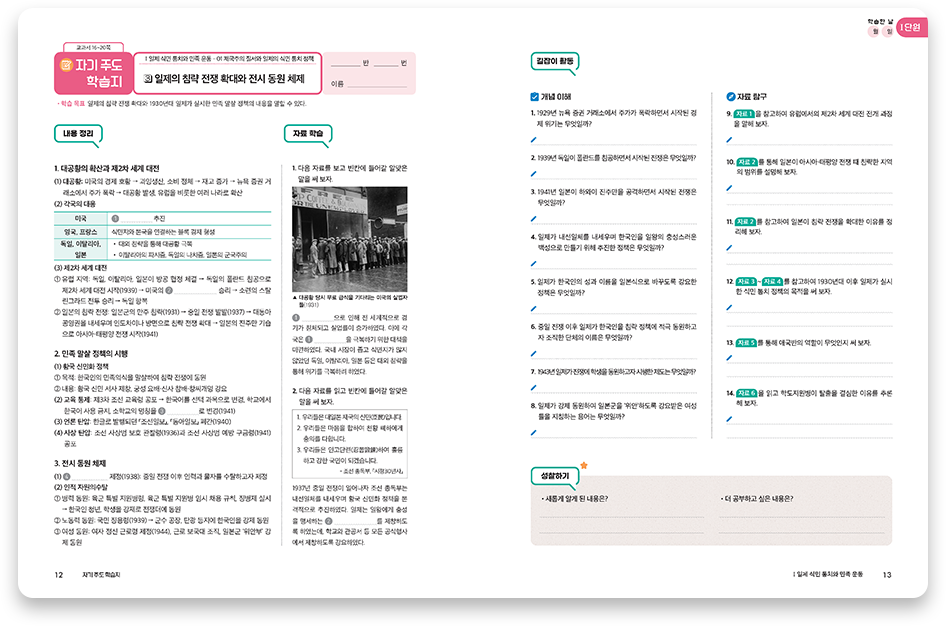Click the black-and-white breadline photograph
Screen dimensions: 946x626
coord(350,239)
